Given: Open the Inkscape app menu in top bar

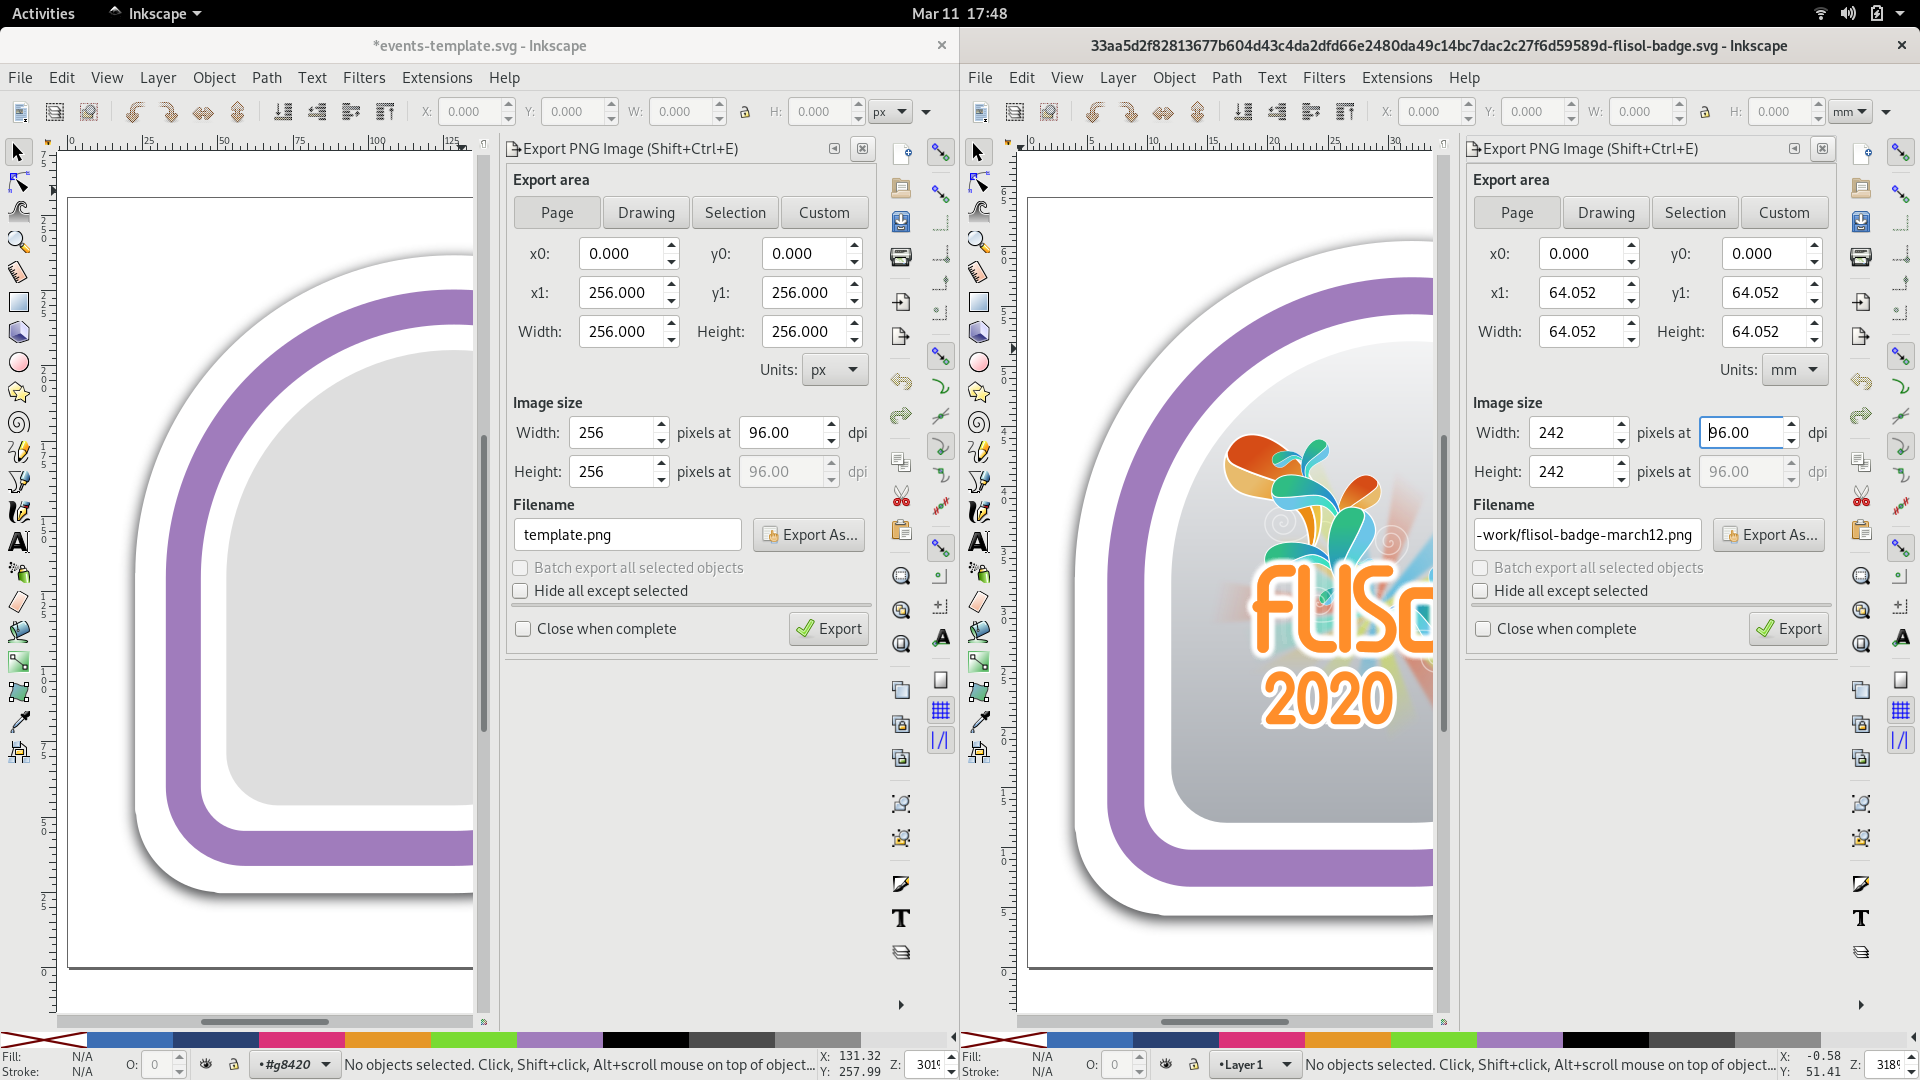Looking at the screenshot, I should pos(156,13).
